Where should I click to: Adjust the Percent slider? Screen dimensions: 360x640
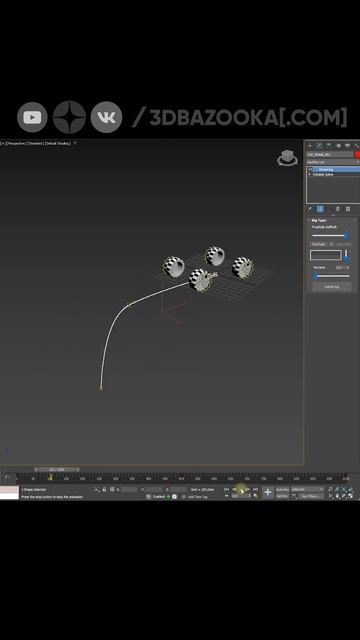click(x=331, y=276)
